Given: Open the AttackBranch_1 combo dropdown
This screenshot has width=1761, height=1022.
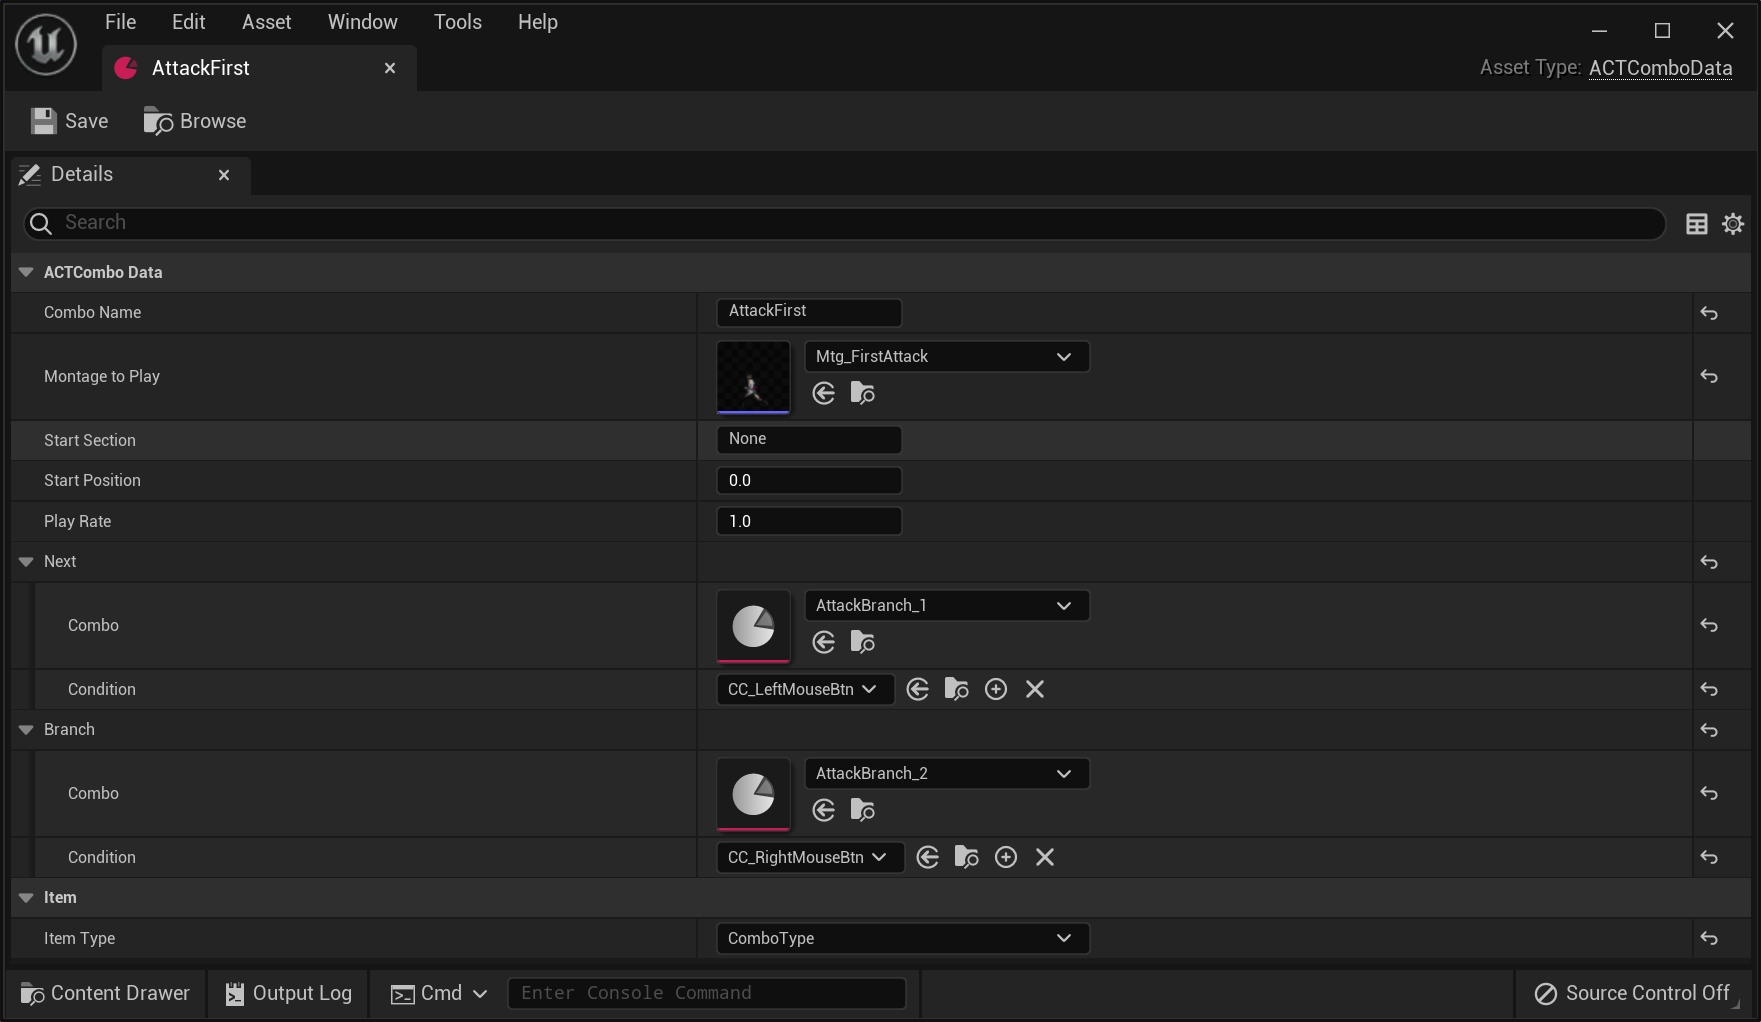Looking at the screenshot, I should pos(946,606).
